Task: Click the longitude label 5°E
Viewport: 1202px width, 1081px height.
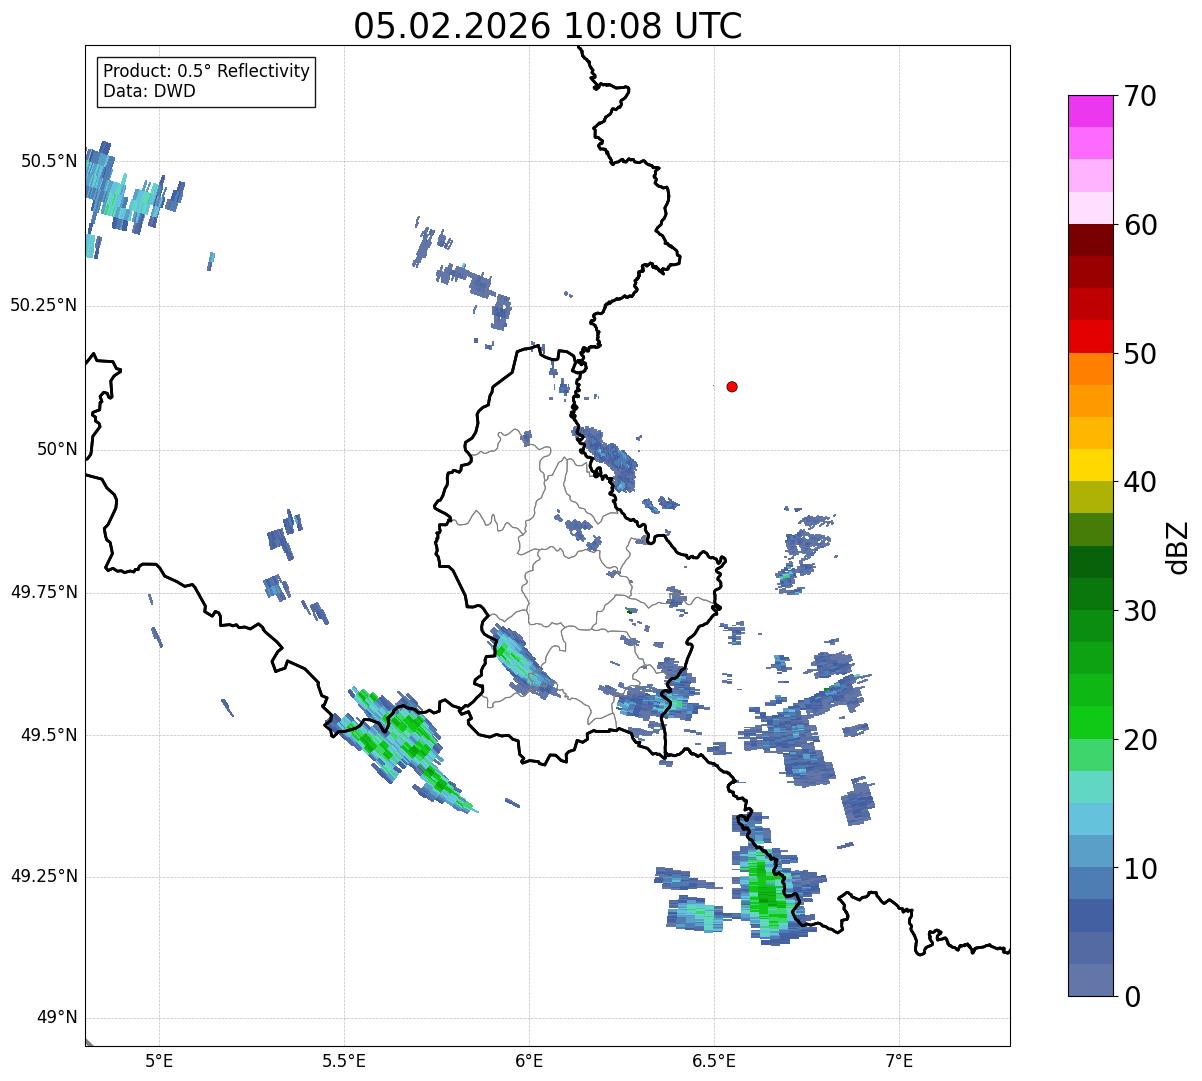Action: (159, 1060)
